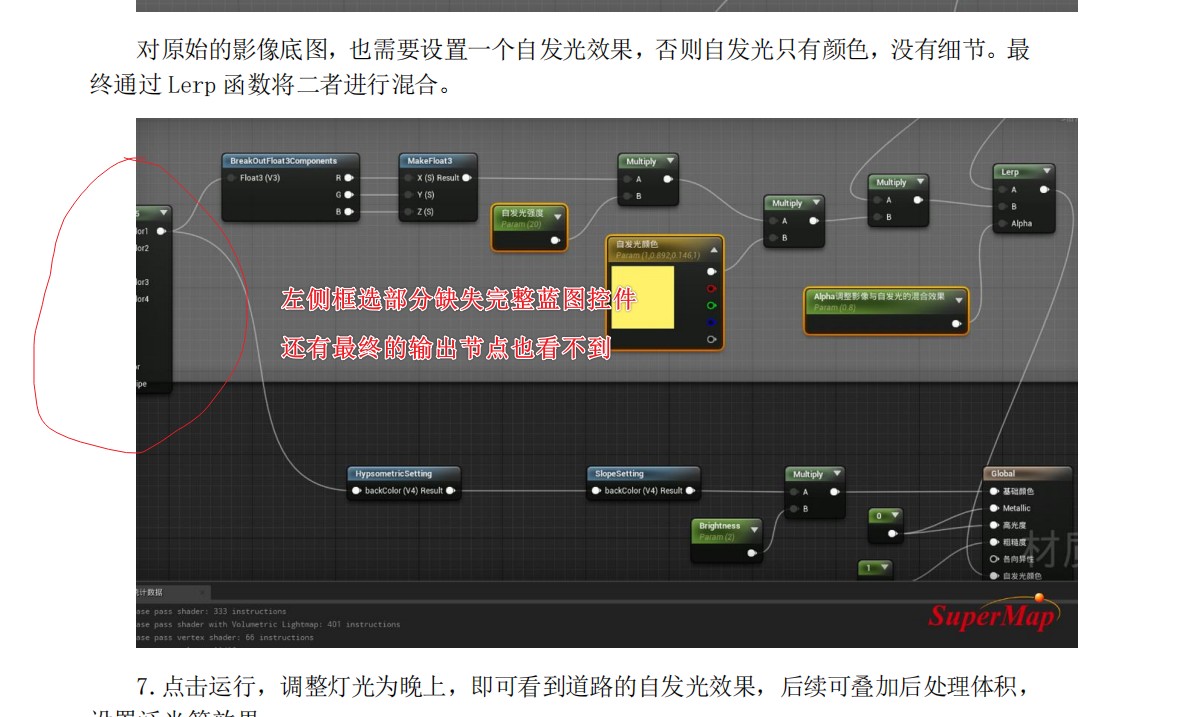Click HypsometricSetting's backColor input pin
The height and width of the screenshot is (717, 1195).
tap(357, 491)
